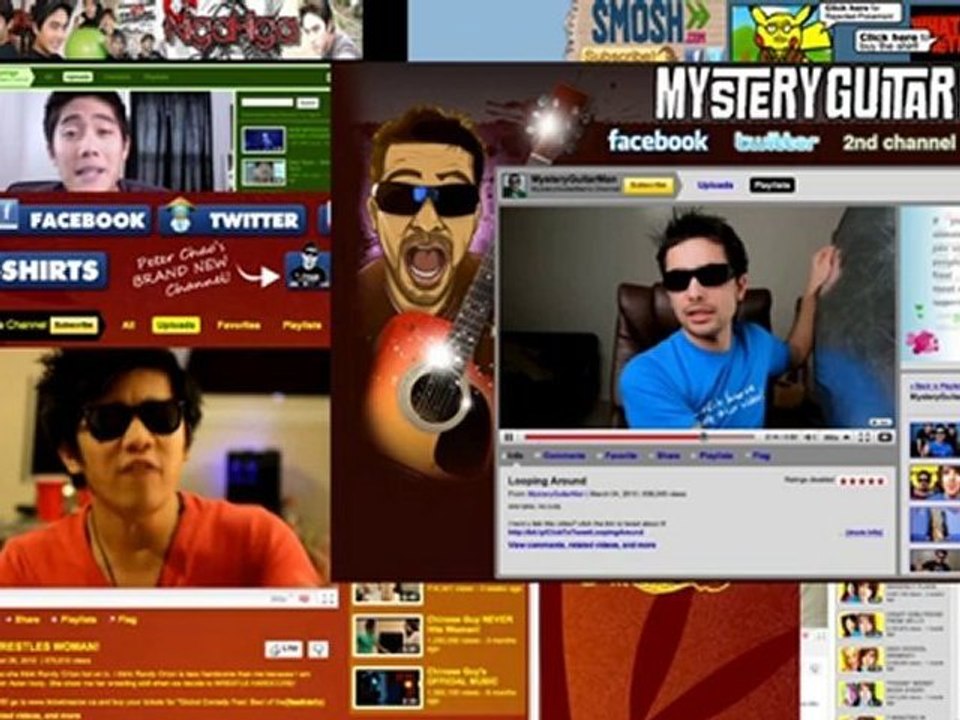Screen dimensions: 960x720
Task: Click the dislike icon next to Like
Action: [x=318, y=649]
